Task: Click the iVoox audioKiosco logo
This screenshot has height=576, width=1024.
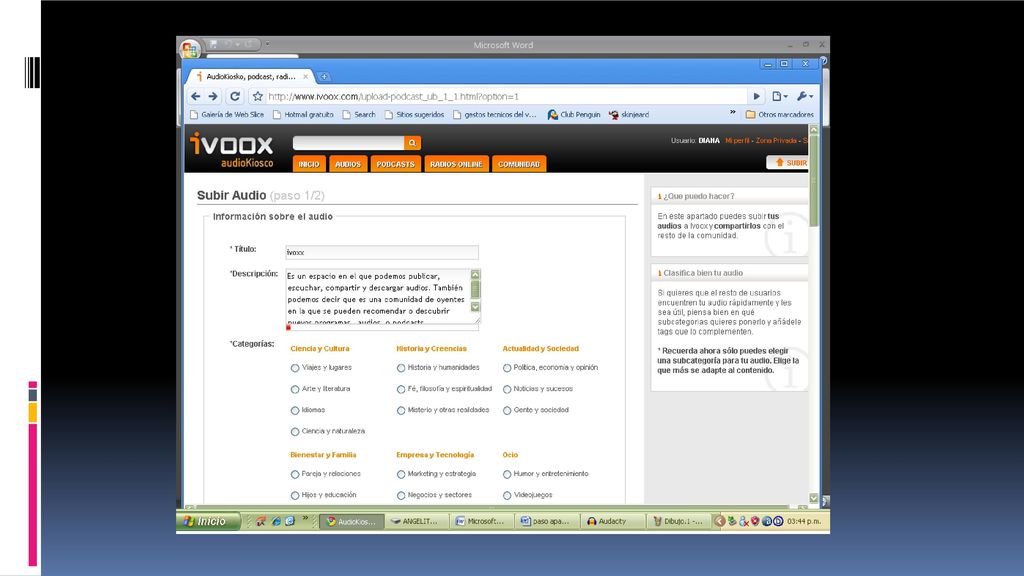Action: tap(232, 150)
